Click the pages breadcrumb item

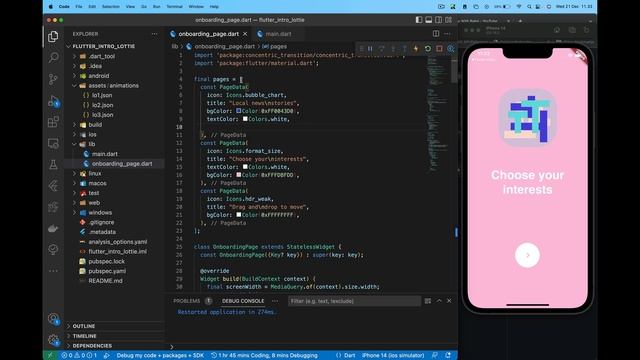[278, 47]
